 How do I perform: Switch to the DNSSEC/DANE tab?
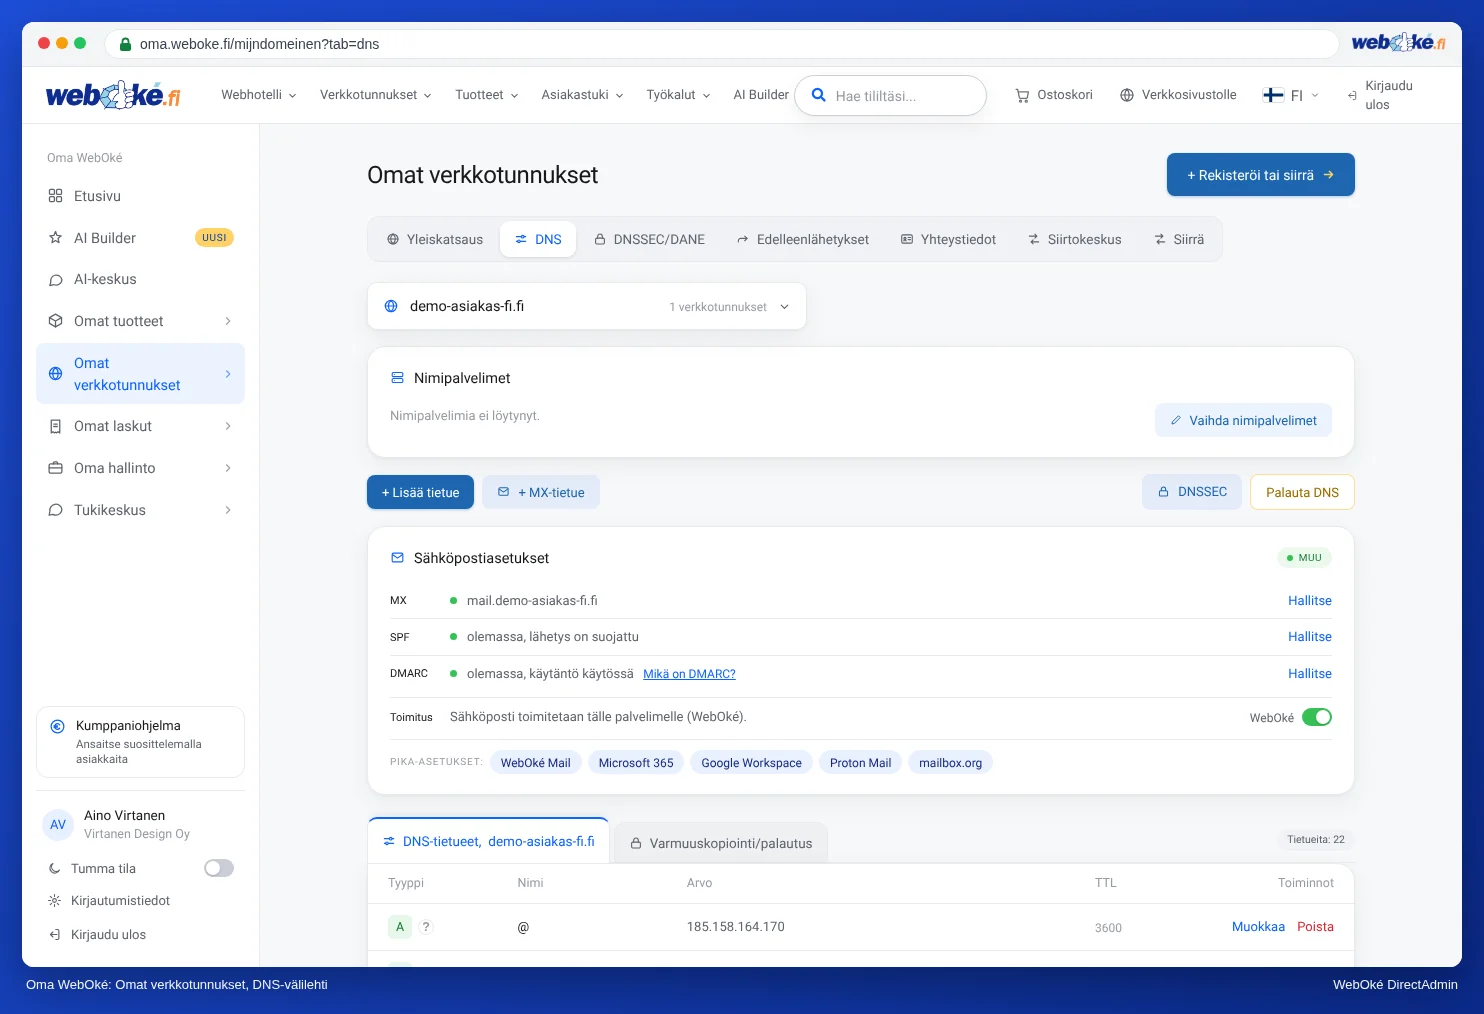click(x=649, y=239)
